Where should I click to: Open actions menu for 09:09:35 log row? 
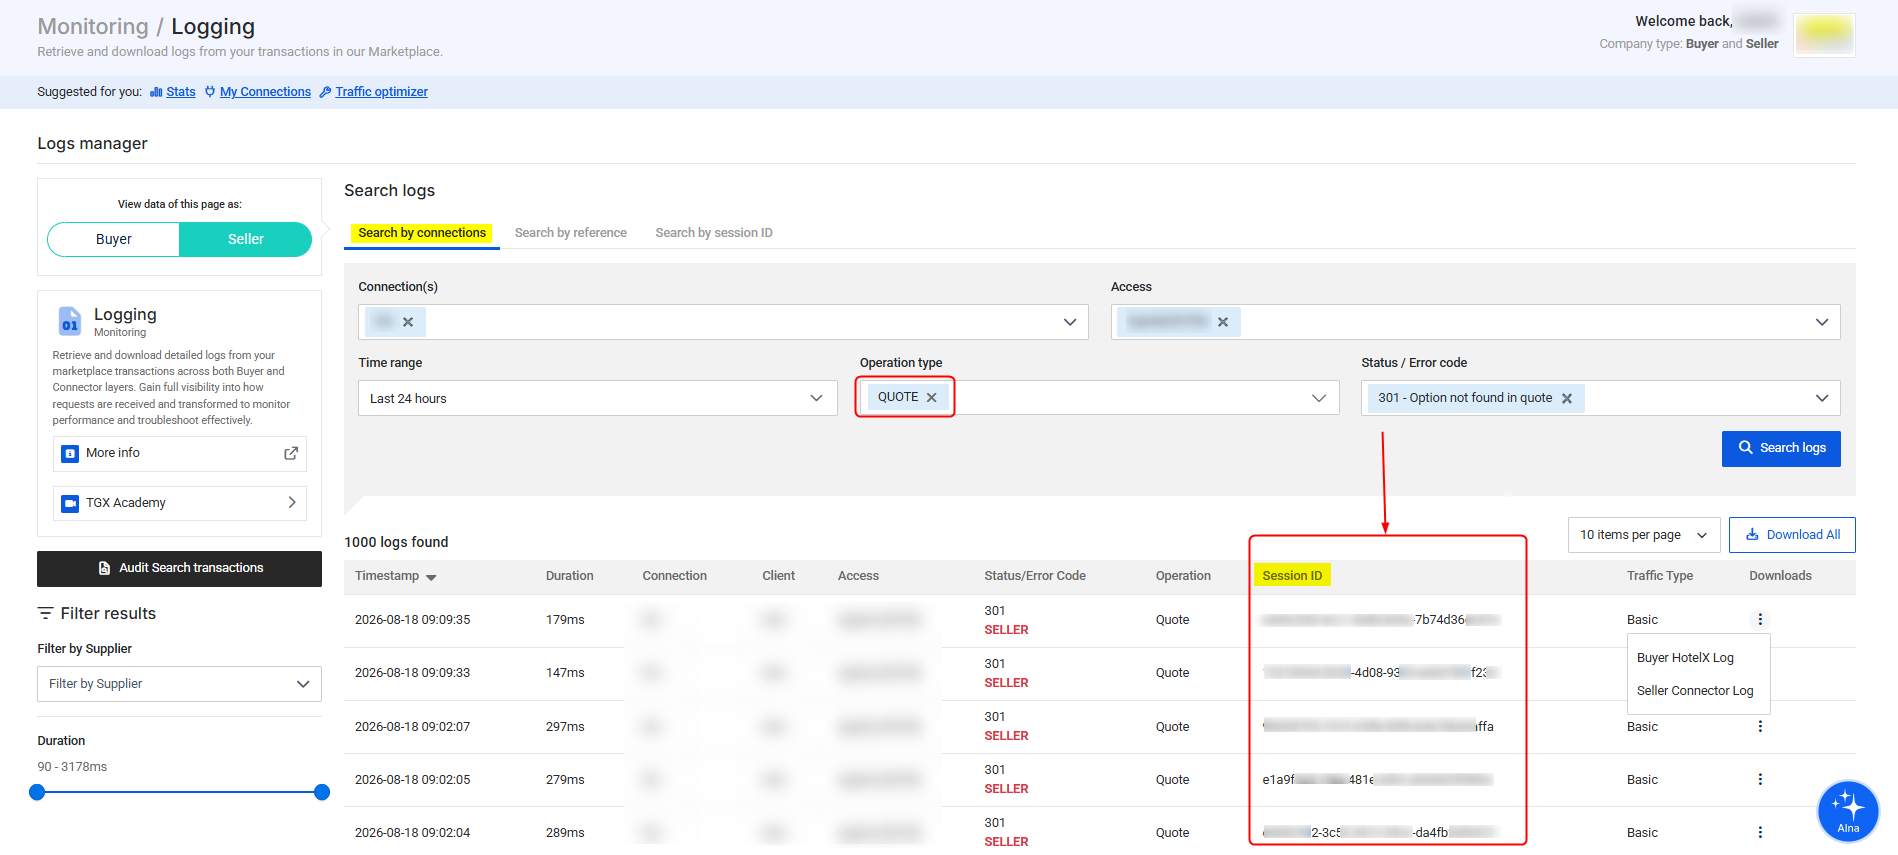point(1760,620)
